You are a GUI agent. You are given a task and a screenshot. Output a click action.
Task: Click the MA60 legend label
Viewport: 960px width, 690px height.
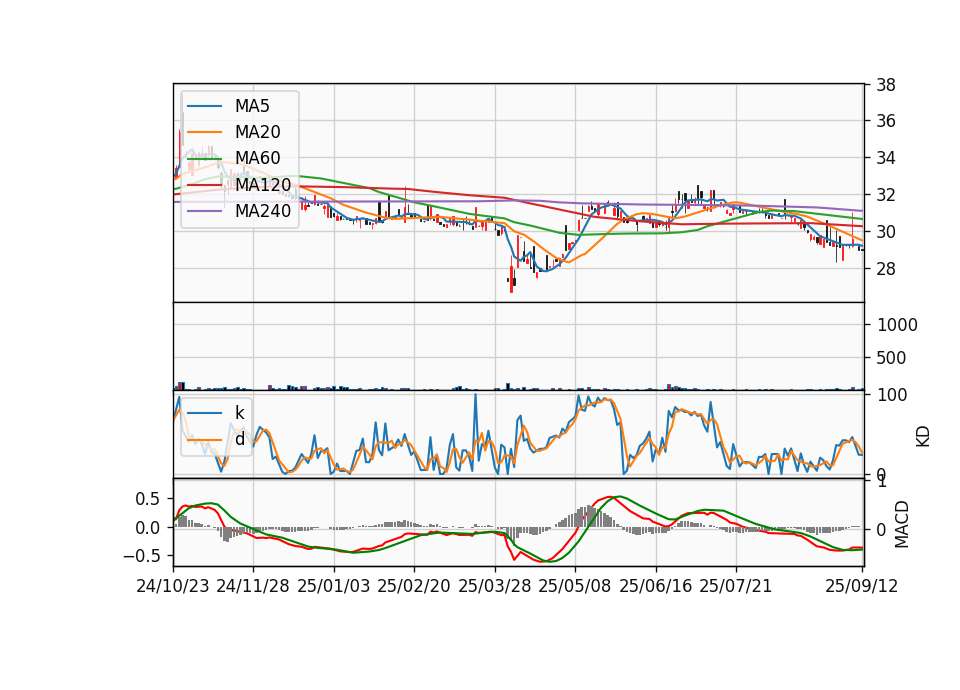pyautogui.click(x=257, y=158)
